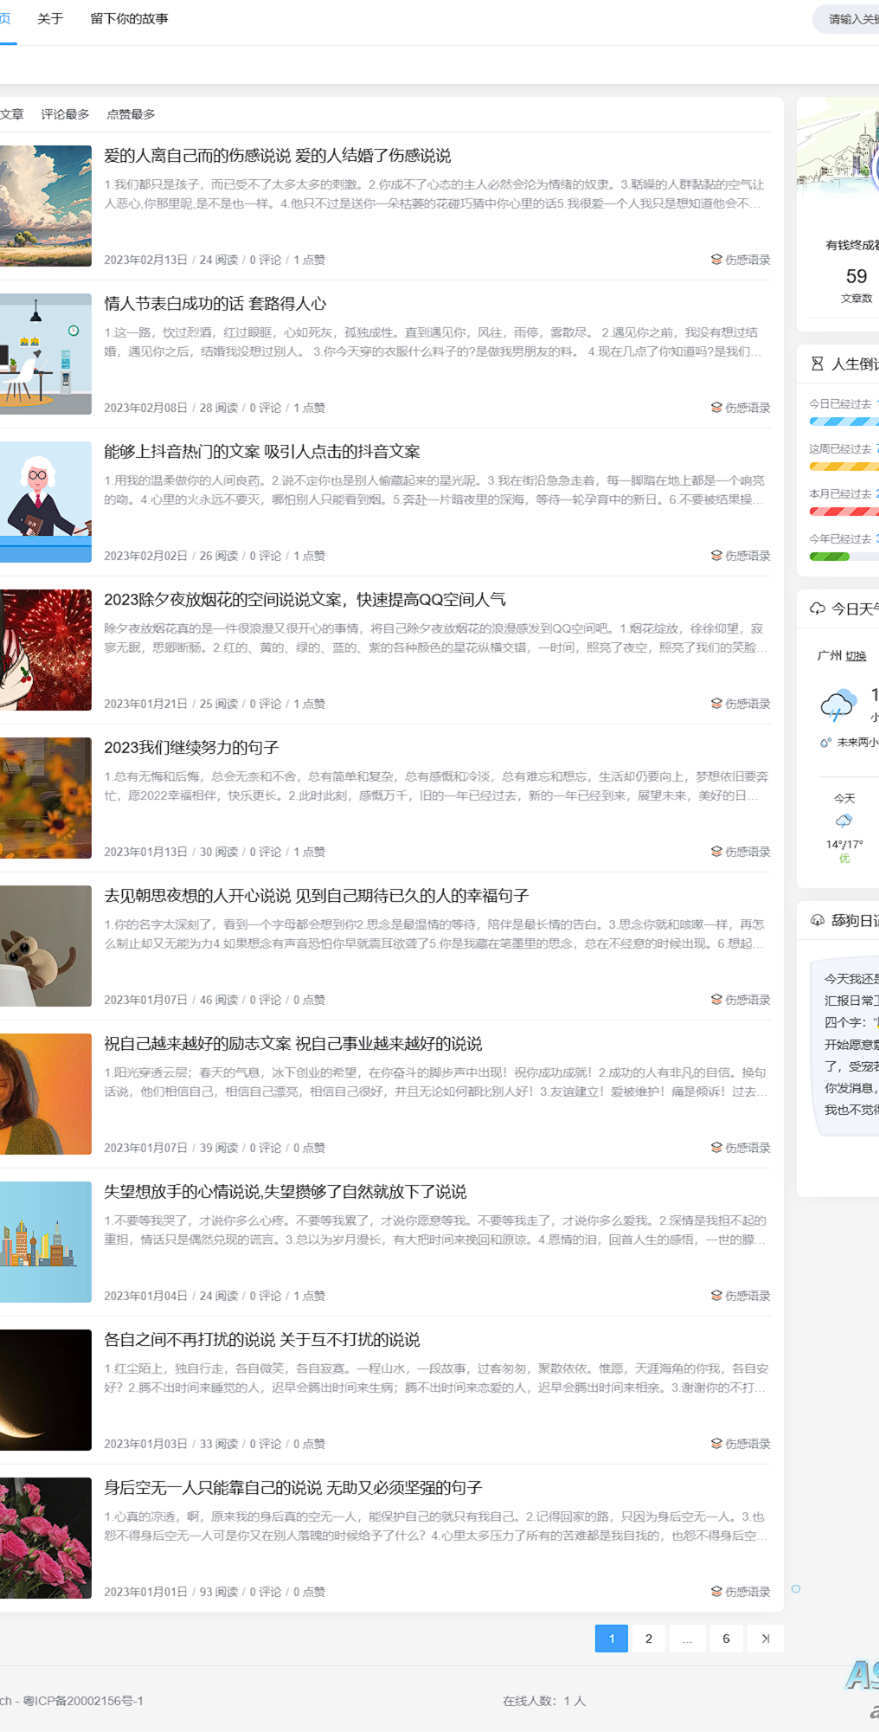
Task: Click the 粤ICP备20002156号-1 footer link
Action: click(83, 1700)
